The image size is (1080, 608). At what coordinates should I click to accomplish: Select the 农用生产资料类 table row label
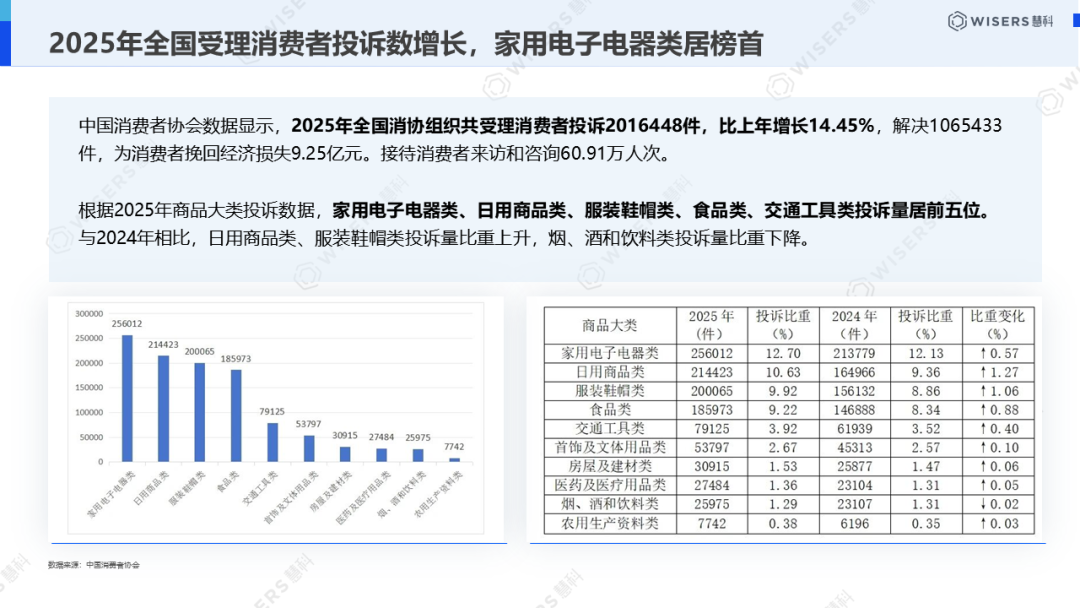click(609, 523)
